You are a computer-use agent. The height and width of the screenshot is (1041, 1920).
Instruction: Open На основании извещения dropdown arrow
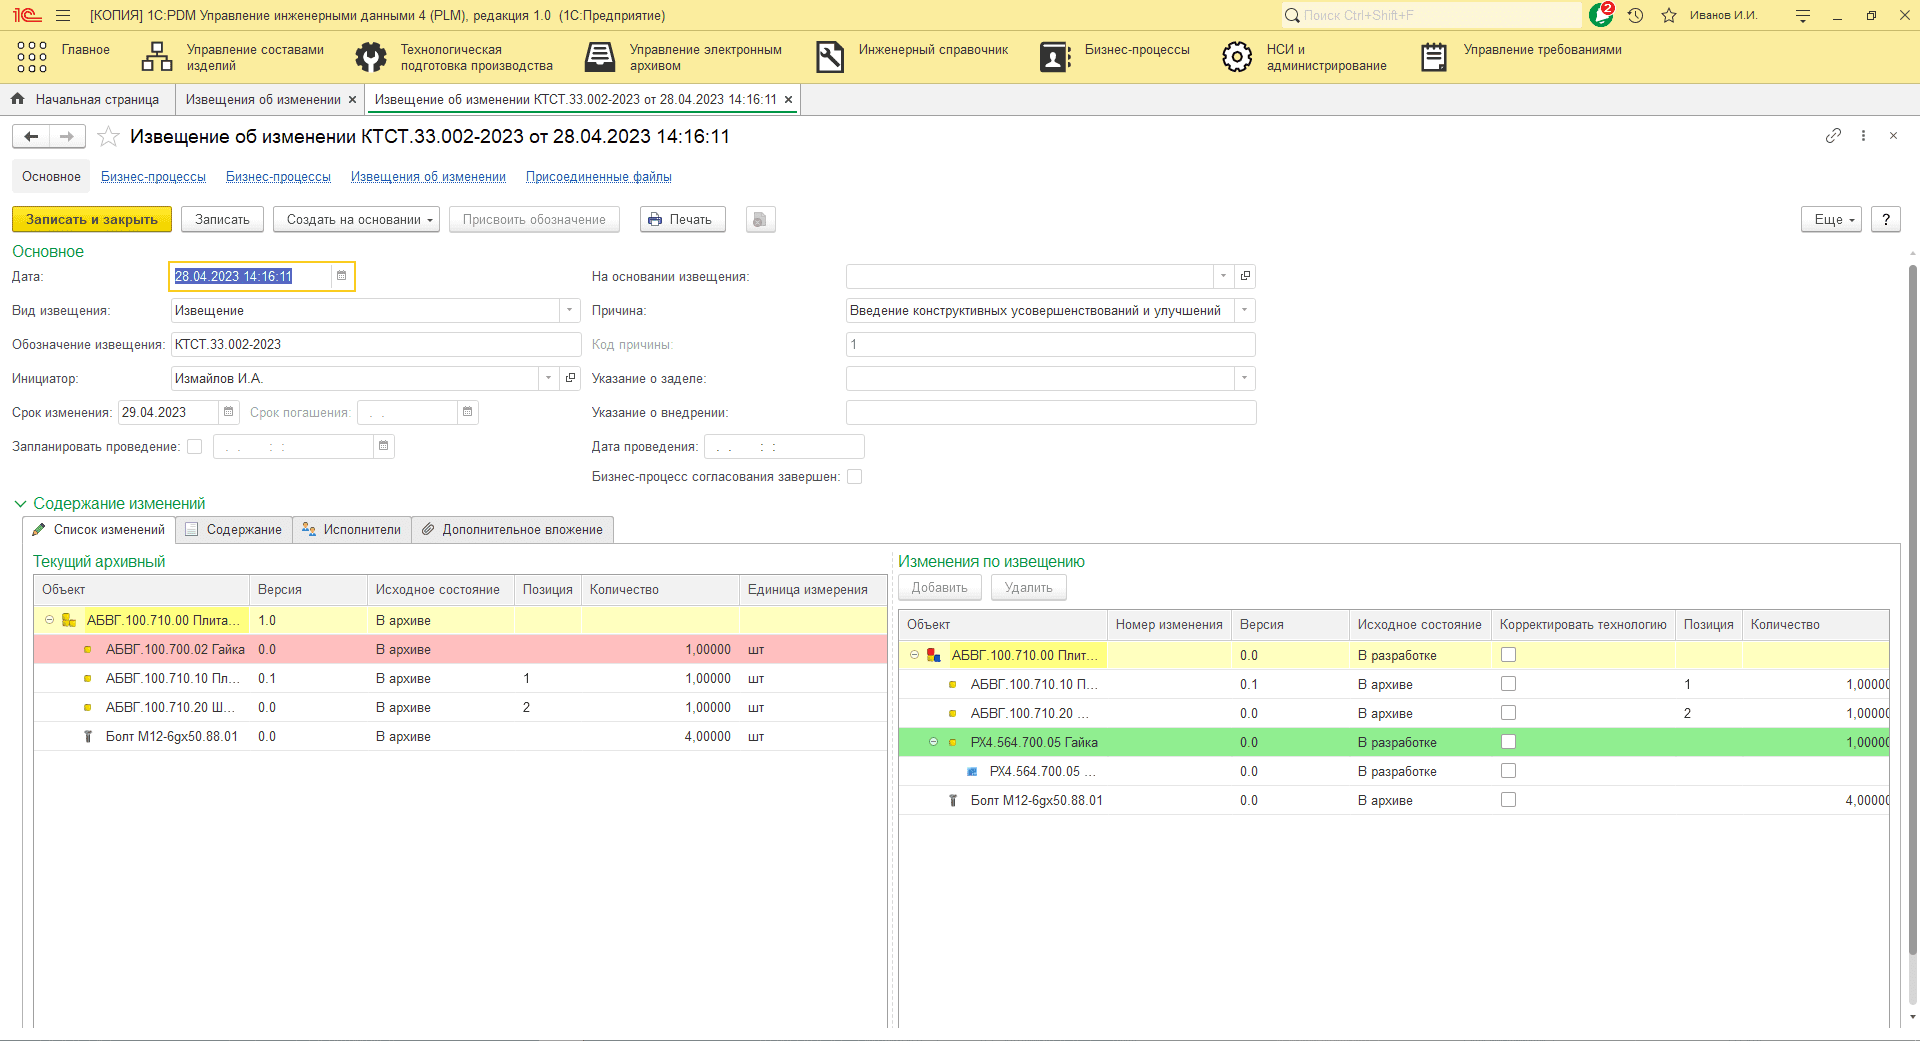pos(1223,276)
